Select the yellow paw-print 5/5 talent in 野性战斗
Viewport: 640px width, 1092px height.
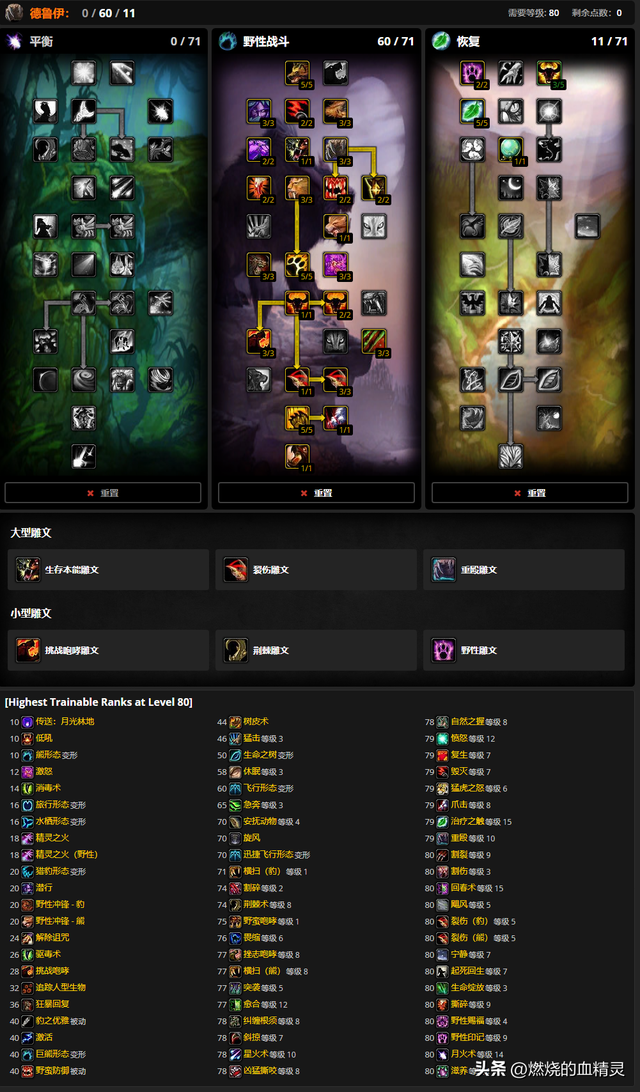[297, 265]
